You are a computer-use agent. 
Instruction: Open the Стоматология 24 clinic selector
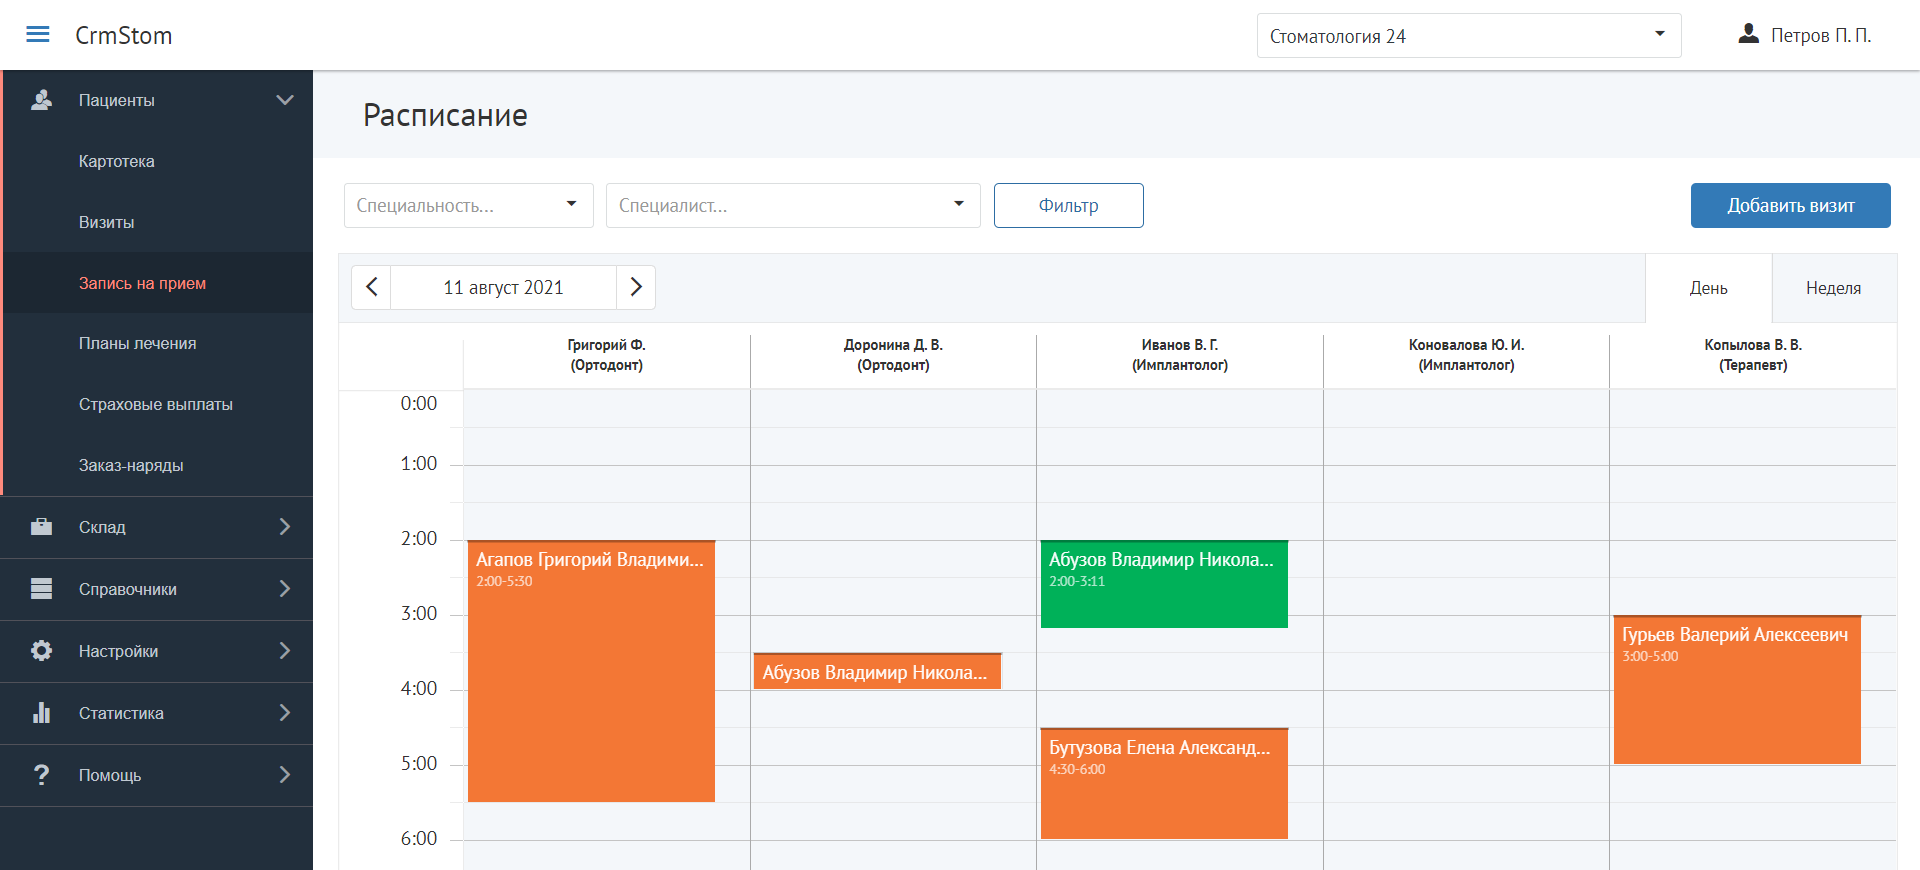pyautogui.click(x=1469, y=36)
